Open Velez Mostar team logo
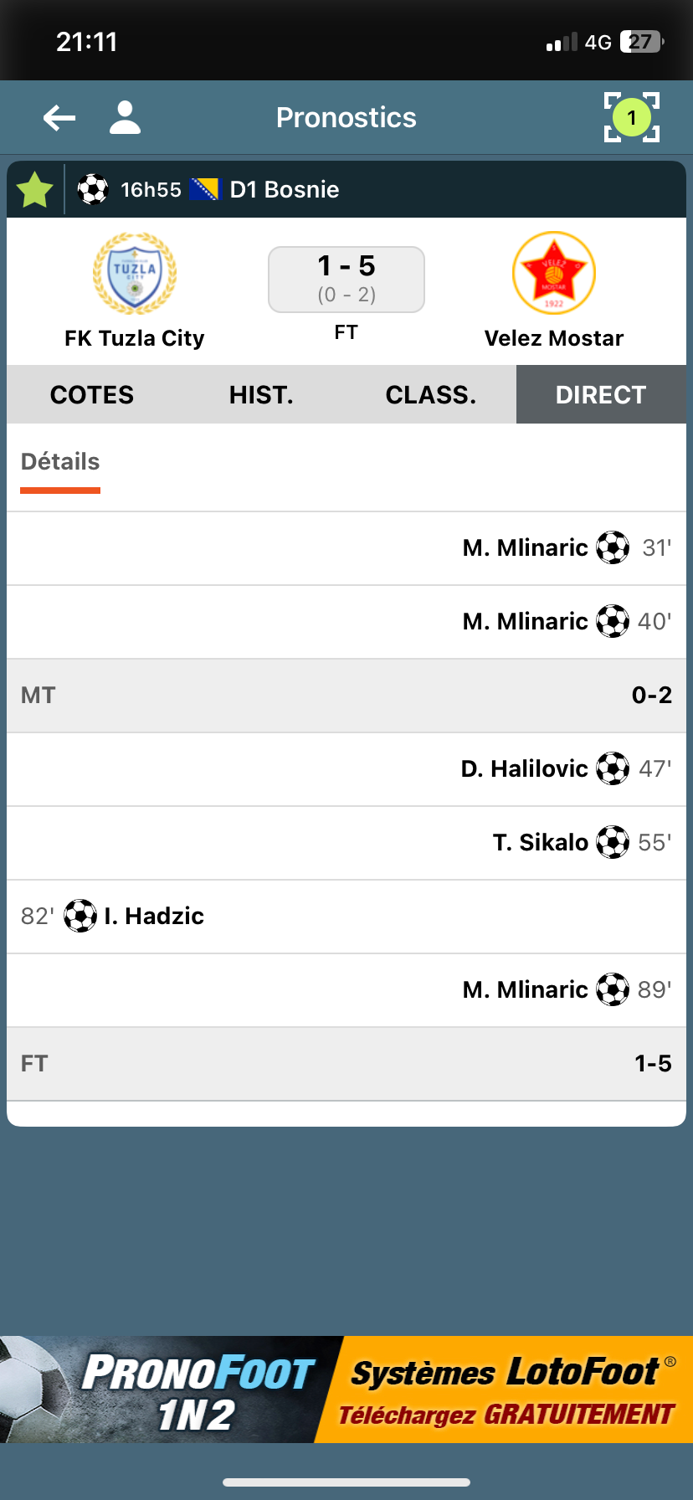The image size is (693, 1500). pos(554,273)
